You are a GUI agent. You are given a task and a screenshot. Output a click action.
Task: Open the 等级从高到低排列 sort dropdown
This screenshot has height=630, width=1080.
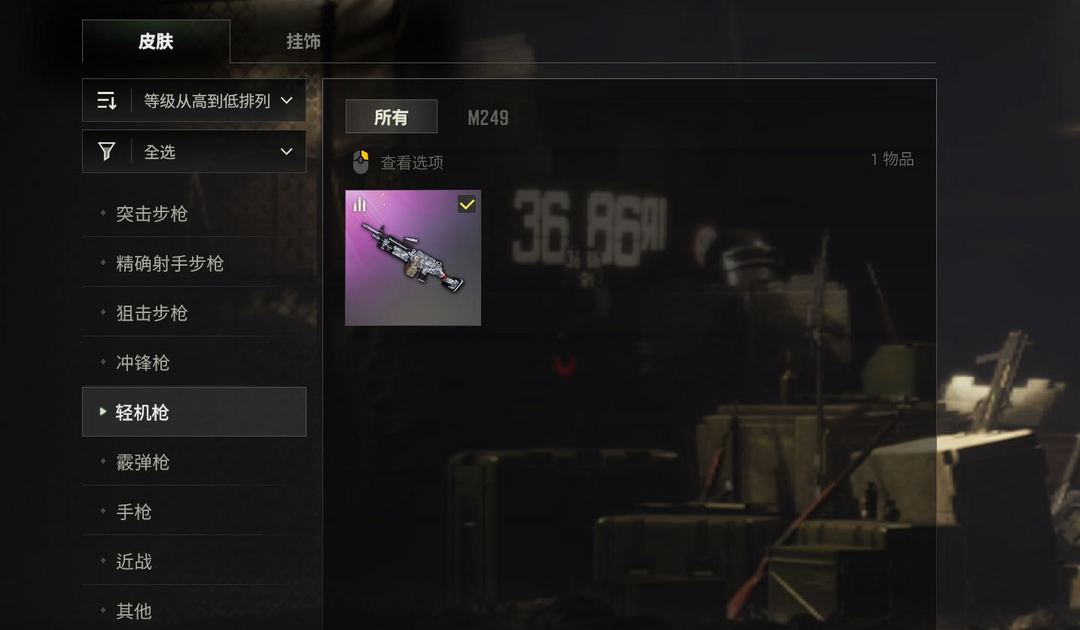click(194, 101)
